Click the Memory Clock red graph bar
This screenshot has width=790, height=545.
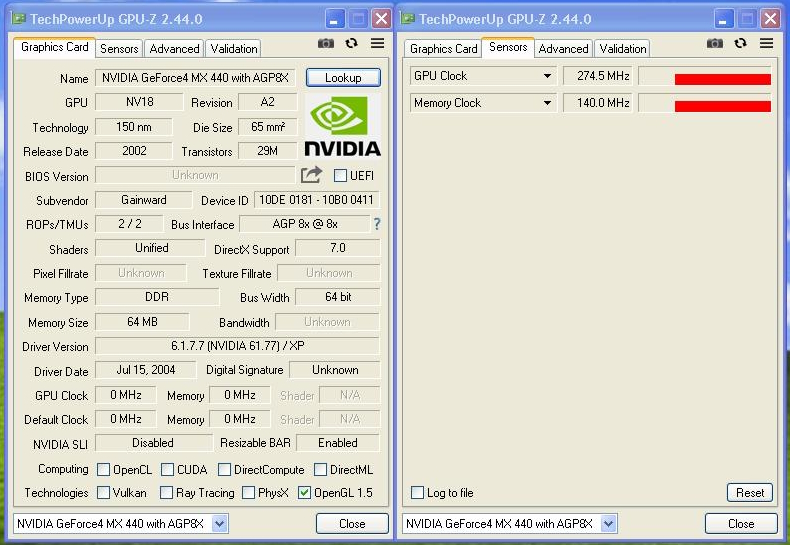click(722, 106)
